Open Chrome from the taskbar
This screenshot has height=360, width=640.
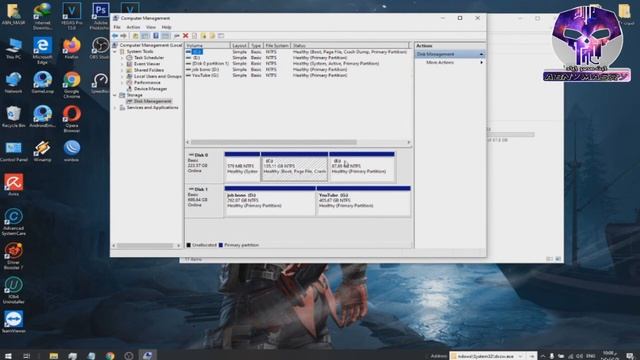[110, 356]
